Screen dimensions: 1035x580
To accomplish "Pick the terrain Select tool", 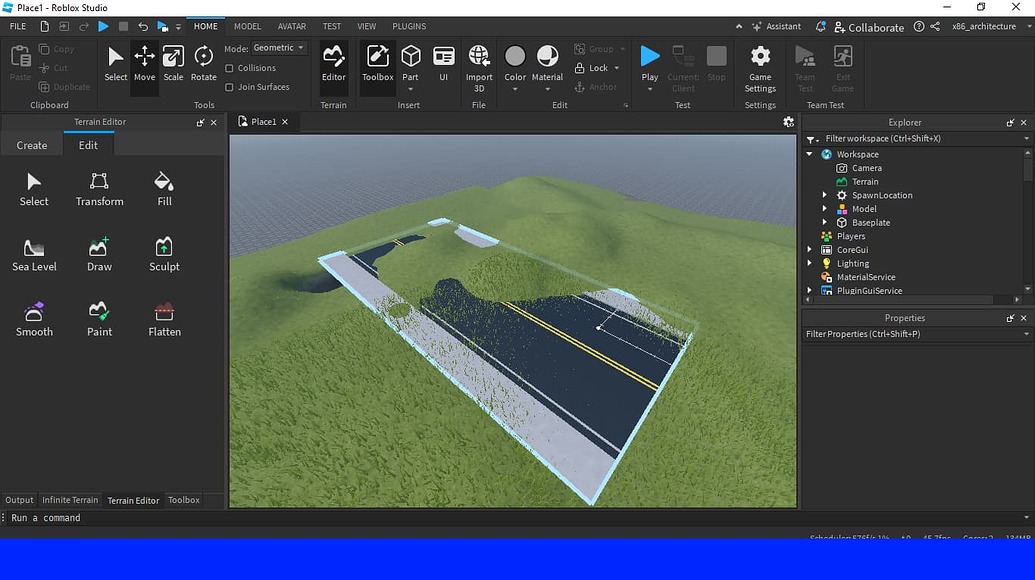I will pyautogui.click(x=34, y=189).
